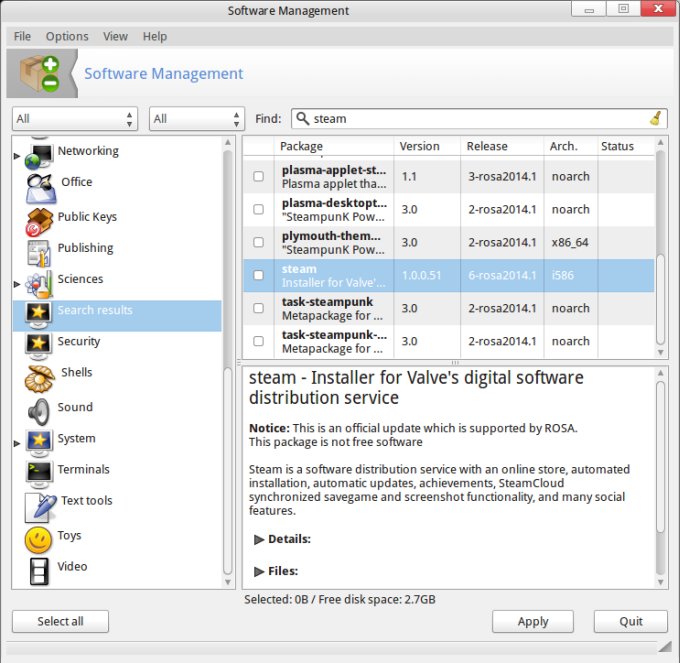Click the Software Management package logo

[x=40, y=74]
